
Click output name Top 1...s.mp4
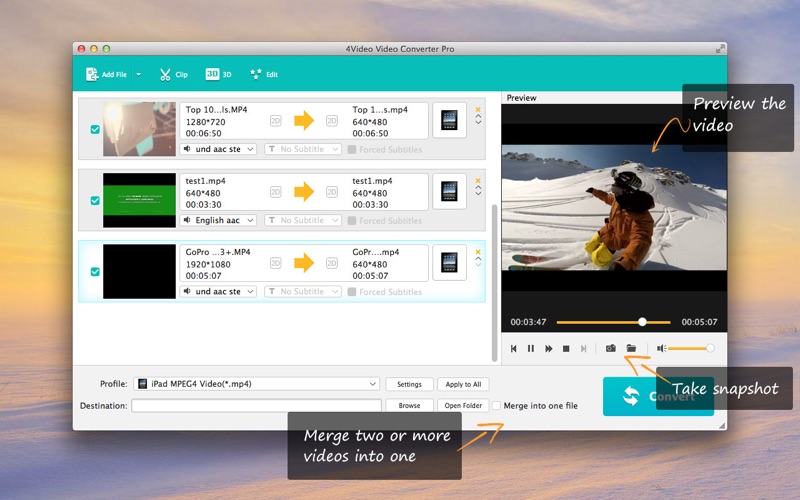click(x=380, y=110)
